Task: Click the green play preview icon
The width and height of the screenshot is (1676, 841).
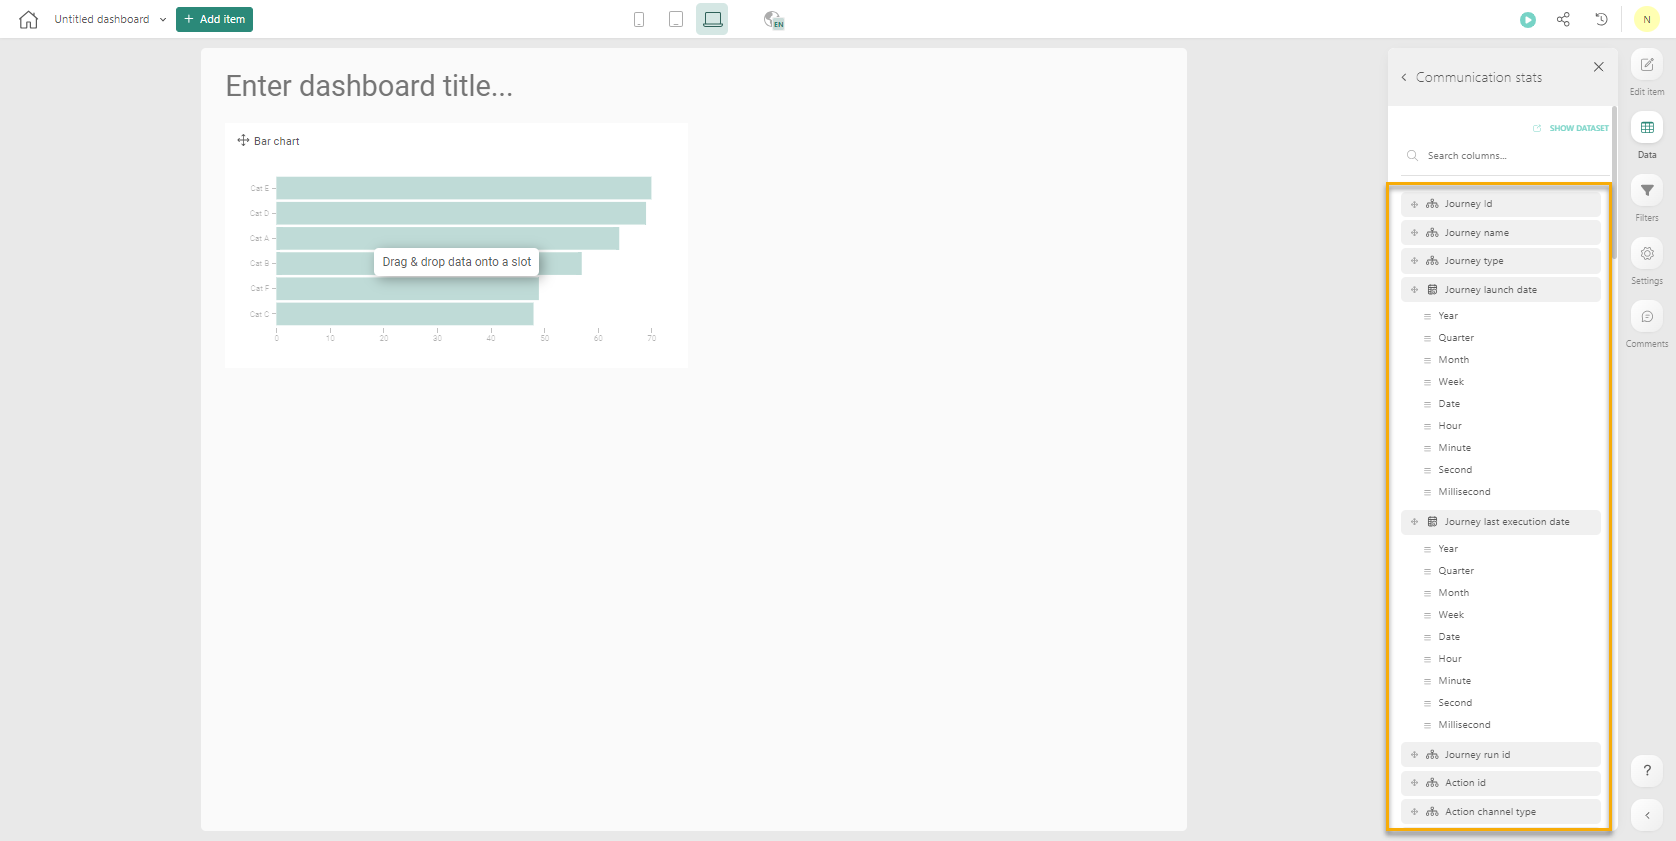Action: [1527, 20]
